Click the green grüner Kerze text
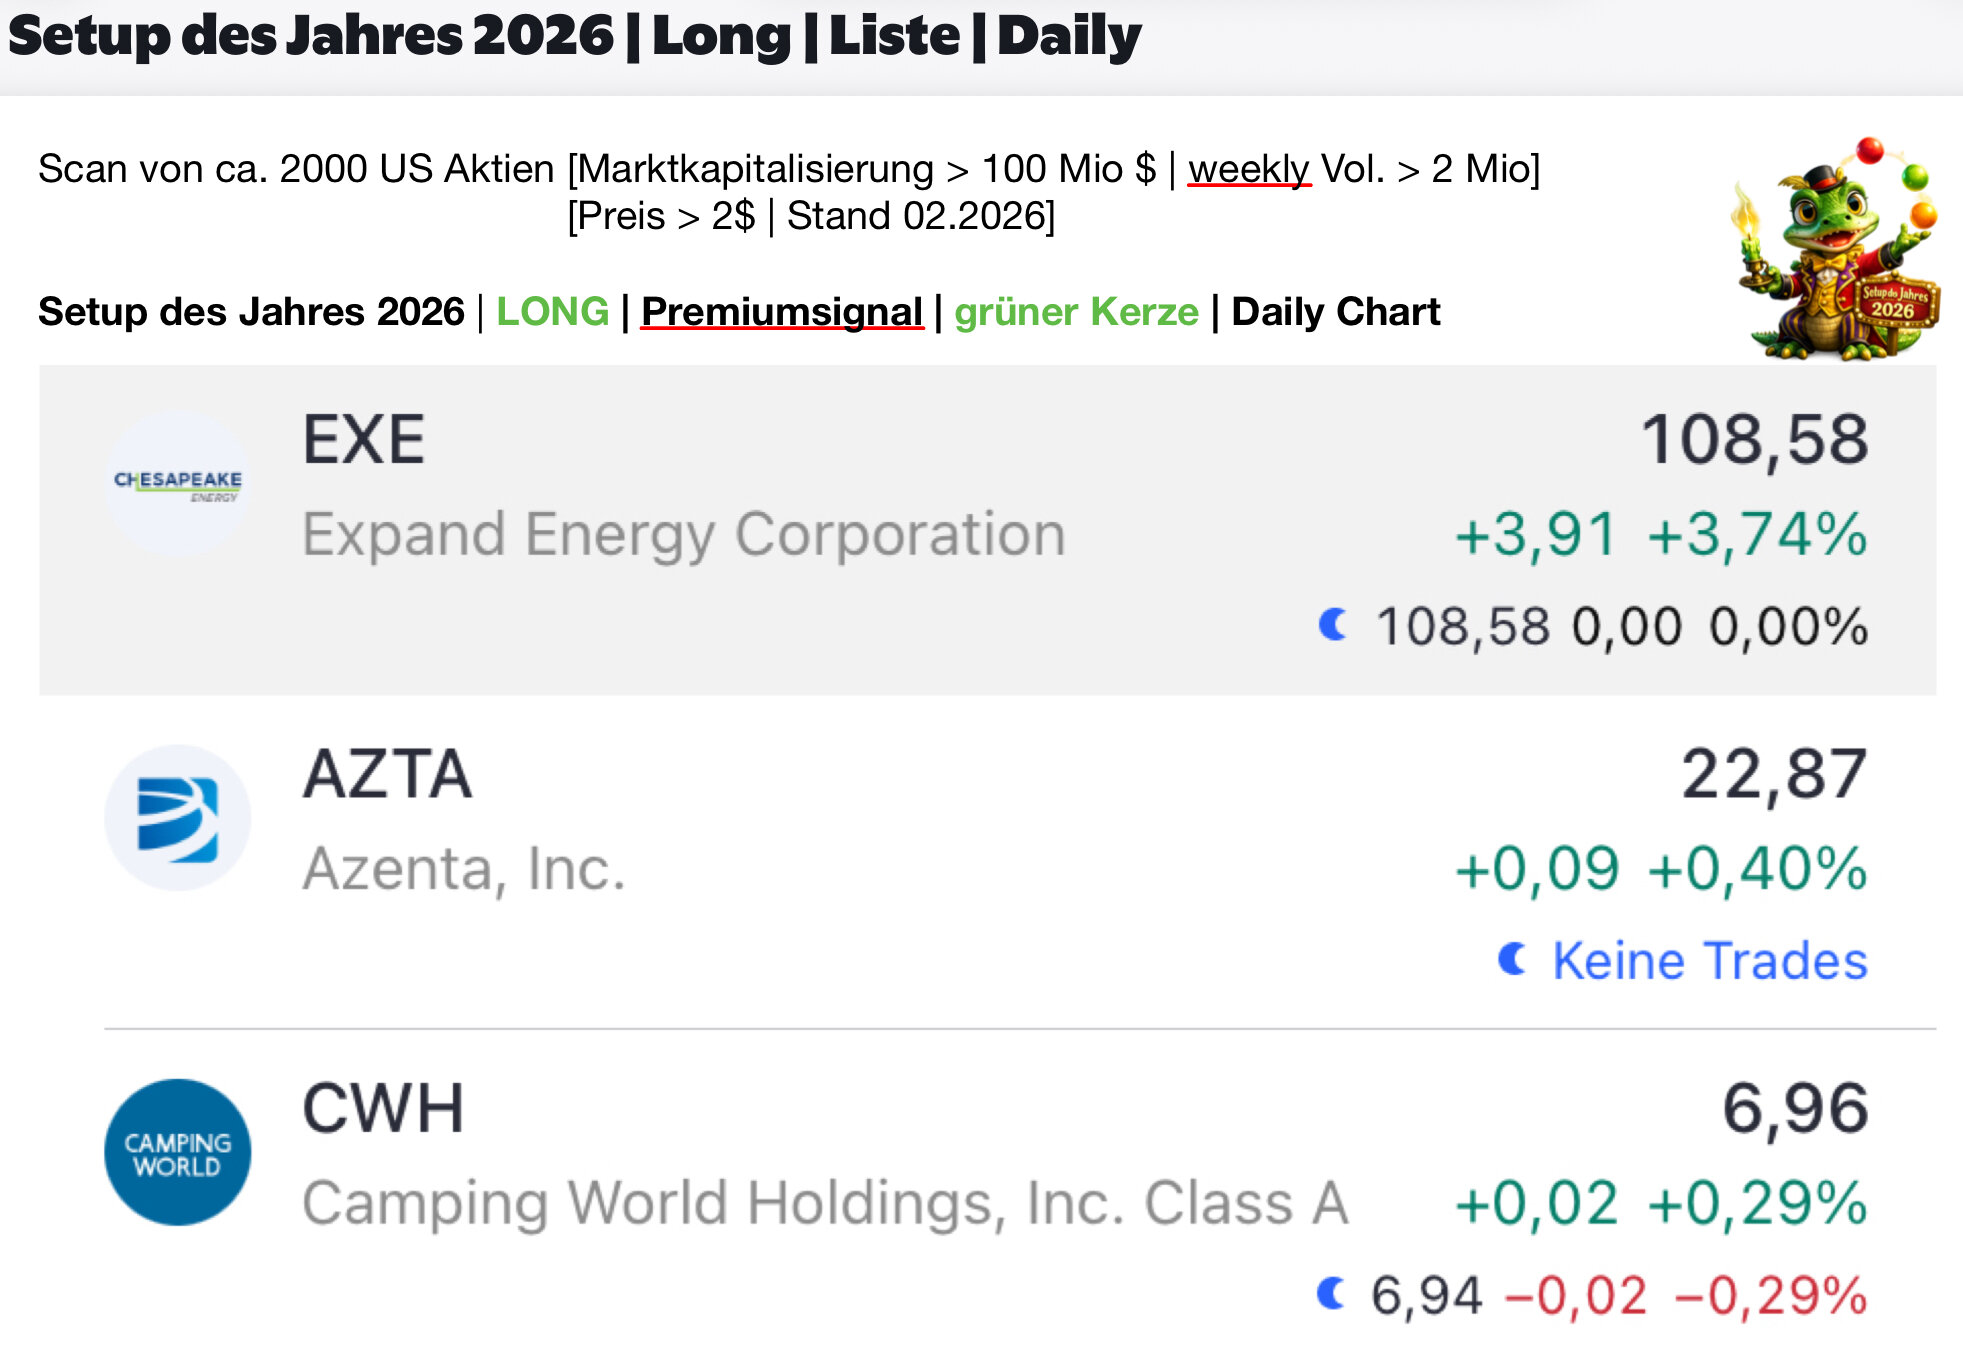This screenshot has width=1963, height=1354. [x=1076, y=312]
